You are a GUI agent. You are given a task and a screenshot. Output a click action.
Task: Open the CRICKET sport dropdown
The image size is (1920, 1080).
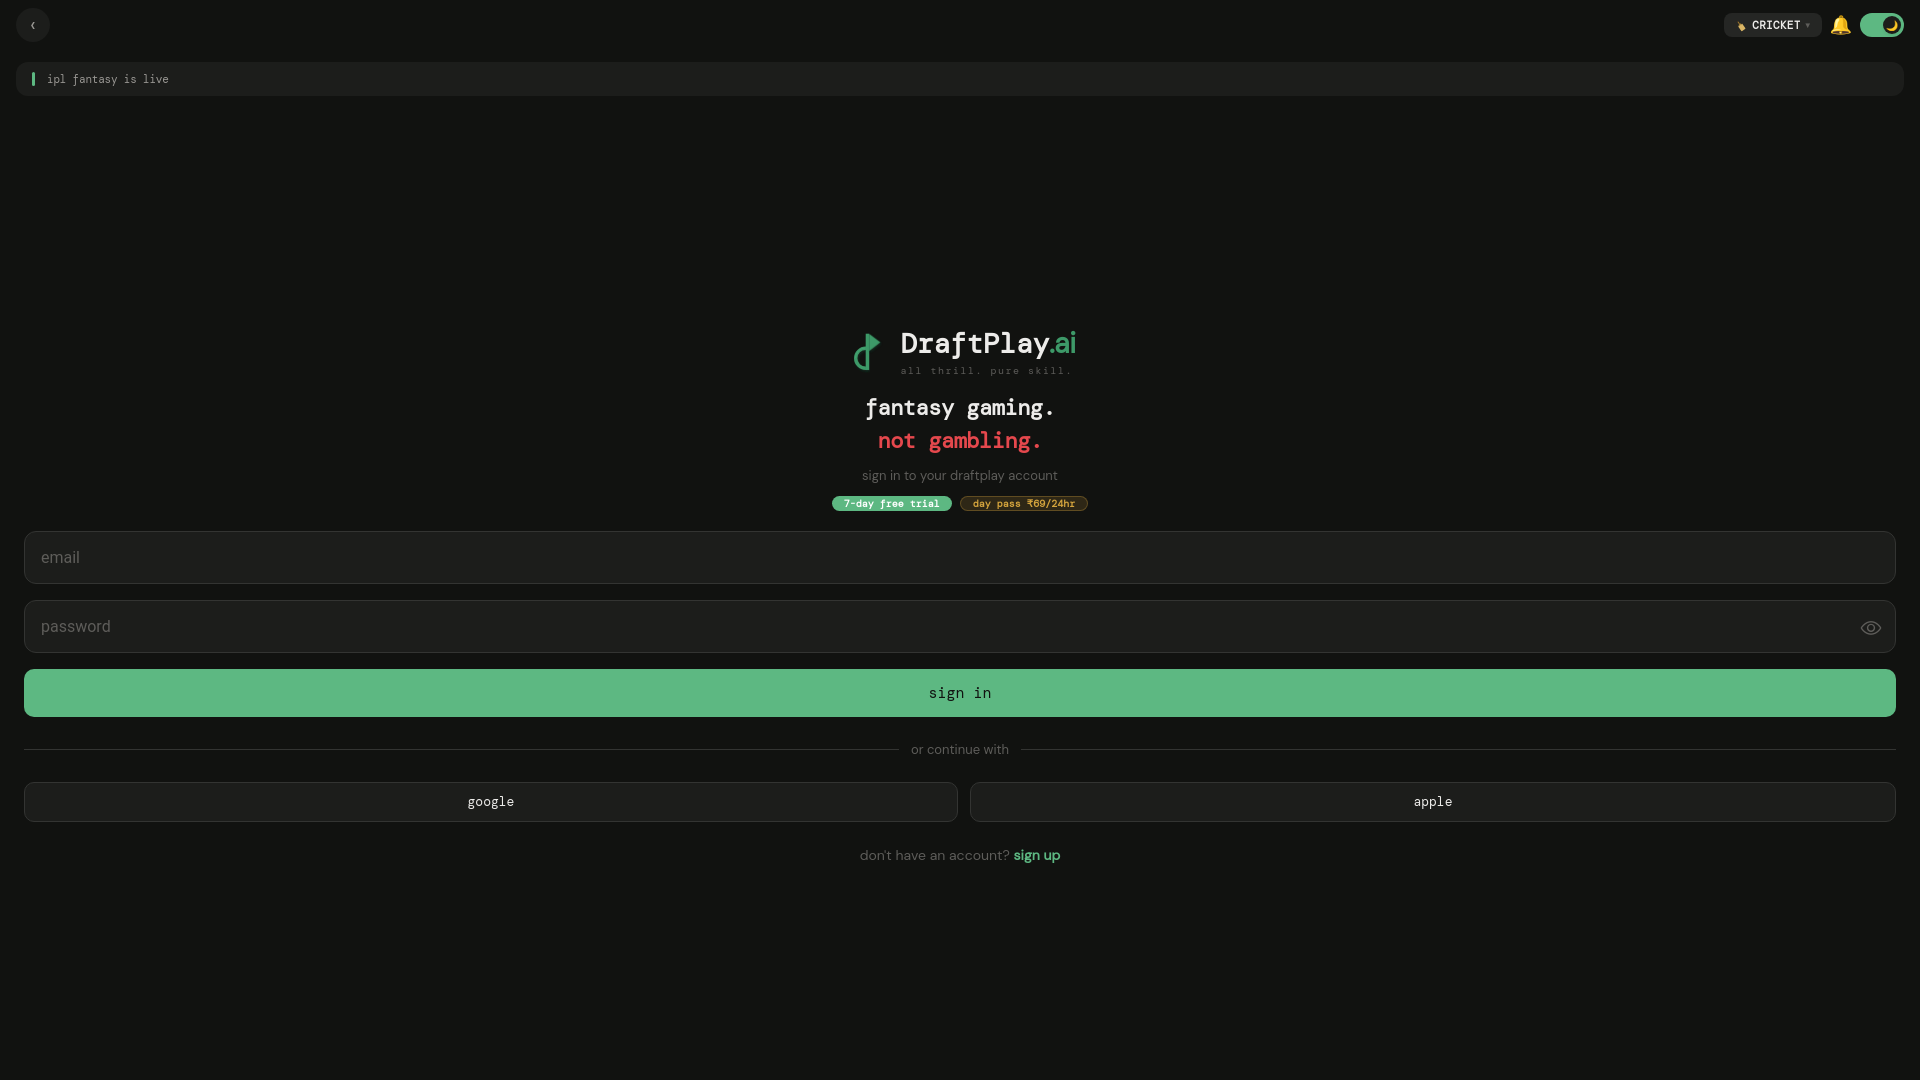(1773, 25)
